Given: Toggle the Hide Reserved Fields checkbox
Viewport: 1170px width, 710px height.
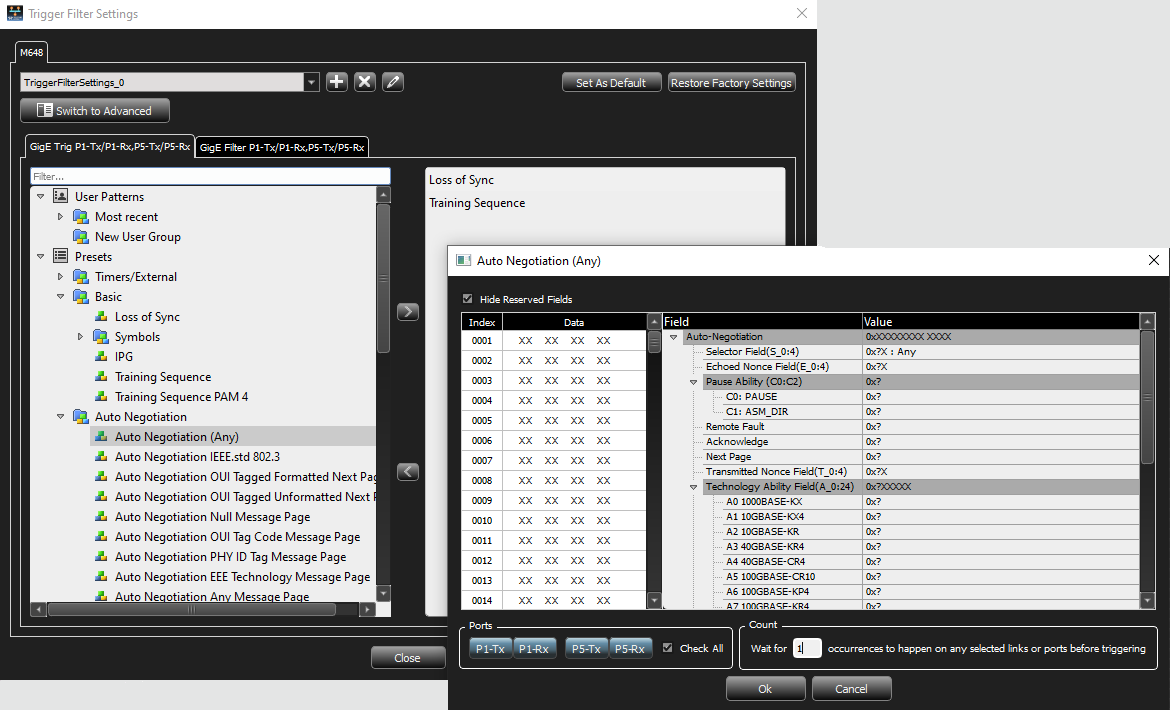Looking at the screenshot, I should (468, 298).
